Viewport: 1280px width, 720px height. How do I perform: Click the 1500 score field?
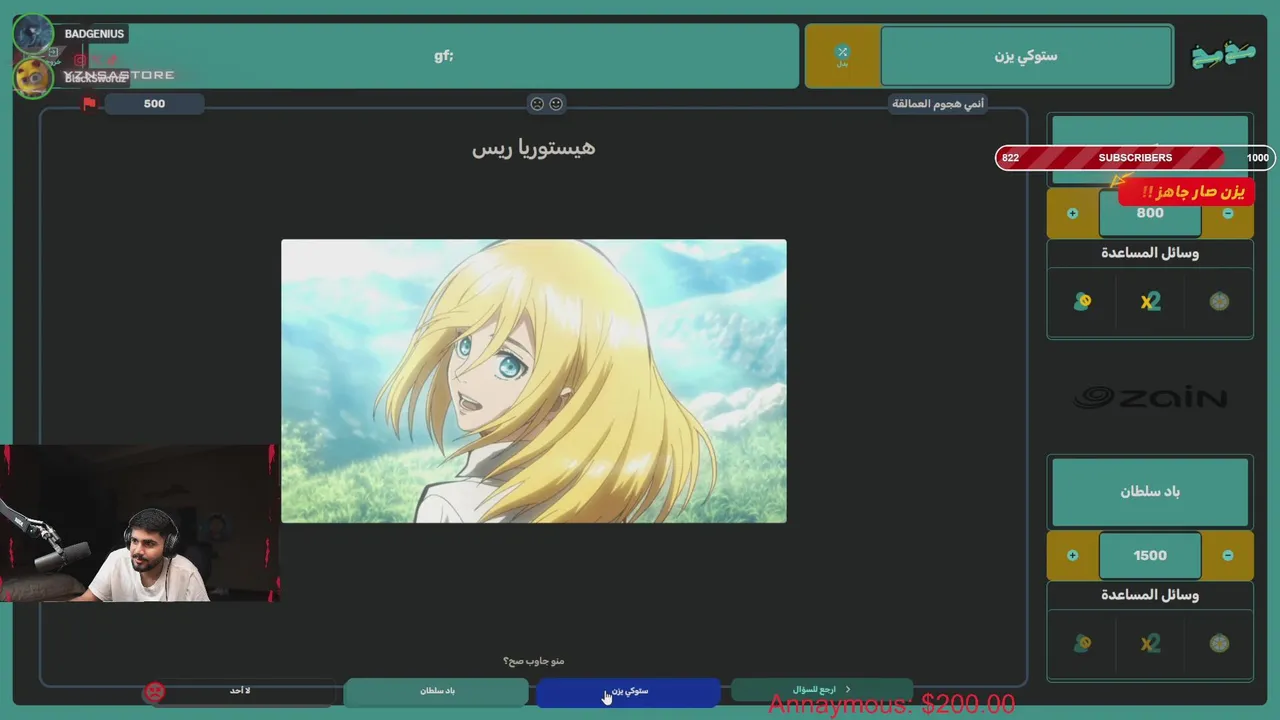[1150, 555]
